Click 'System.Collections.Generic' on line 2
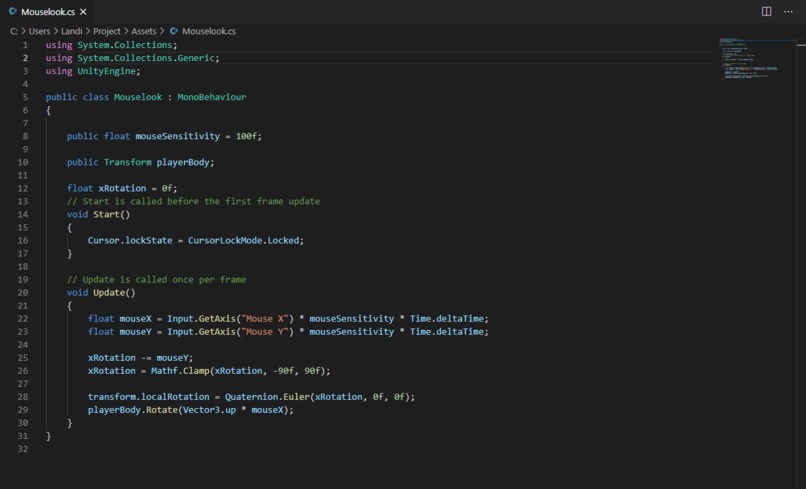806x489 pixels. (145, 58)
